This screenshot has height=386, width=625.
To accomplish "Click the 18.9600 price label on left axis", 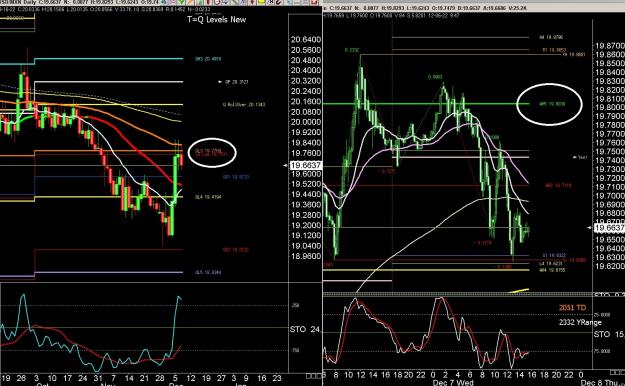I will tap(306, 256).
